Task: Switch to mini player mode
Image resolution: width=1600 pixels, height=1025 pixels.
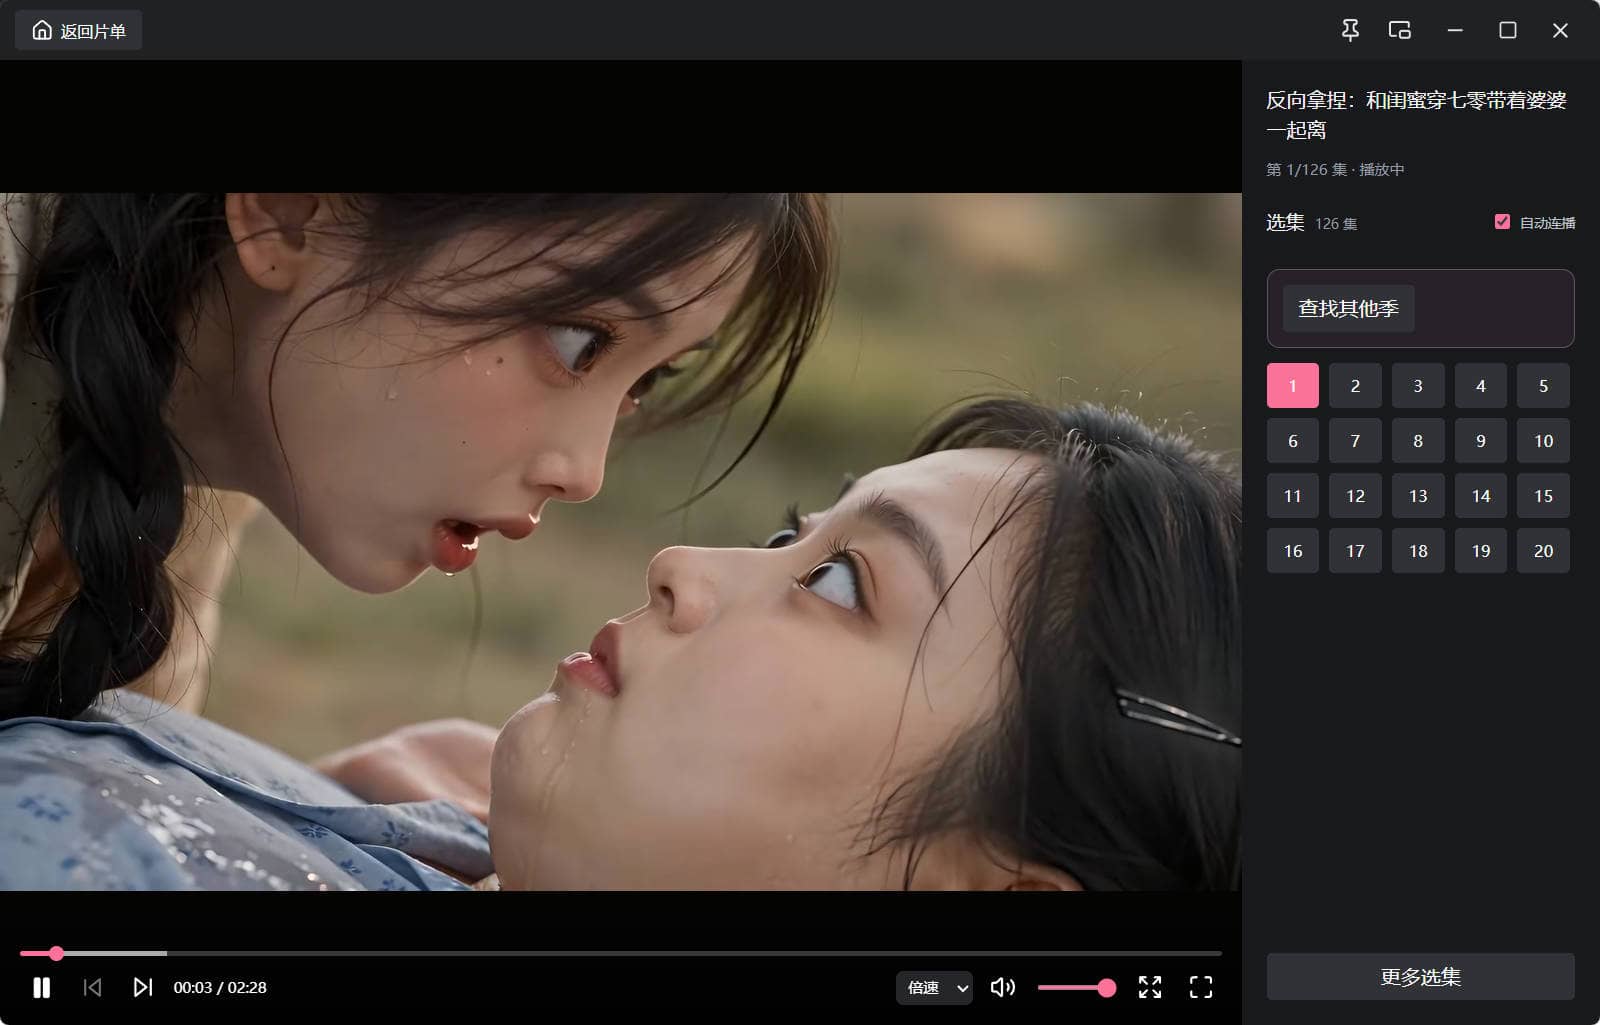Action: [1400, 30]
